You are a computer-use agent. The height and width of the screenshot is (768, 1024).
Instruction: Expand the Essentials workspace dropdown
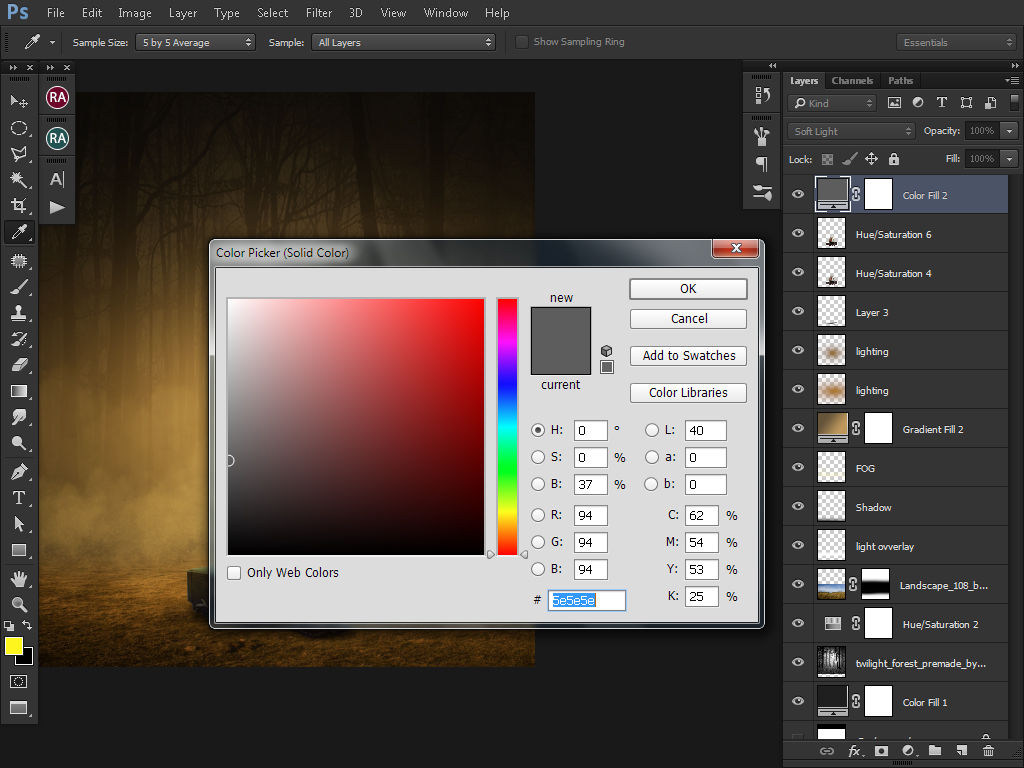(x=957, y=42)
